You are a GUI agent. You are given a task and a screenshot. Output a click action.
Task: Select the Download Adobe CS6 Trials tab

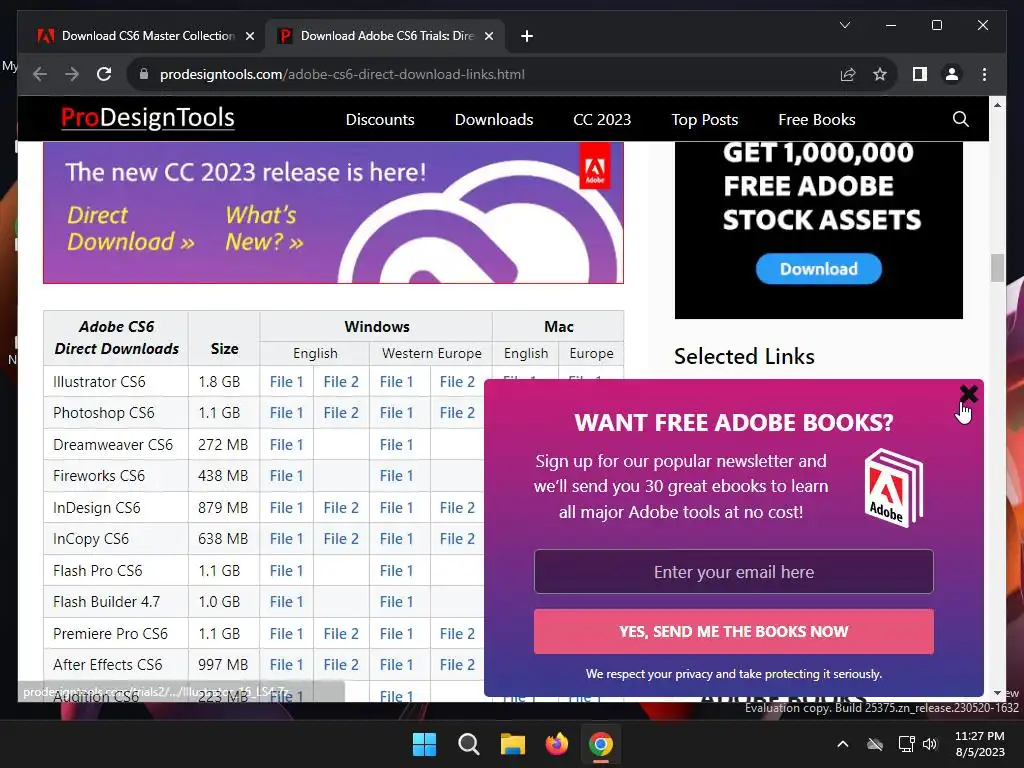385,36
